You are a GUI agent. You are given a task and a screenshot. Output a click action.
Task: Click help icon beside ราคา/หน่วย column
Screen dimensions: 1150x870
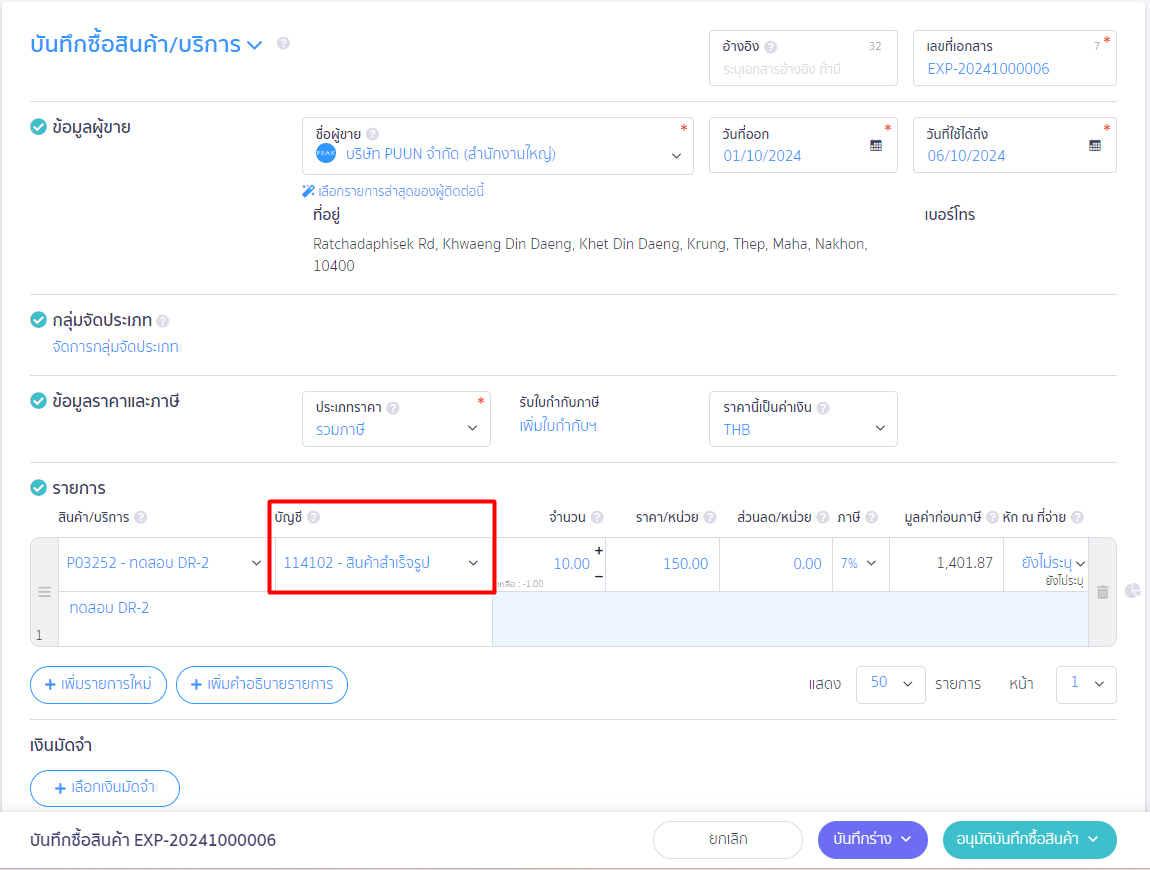[x=709, y=517]
